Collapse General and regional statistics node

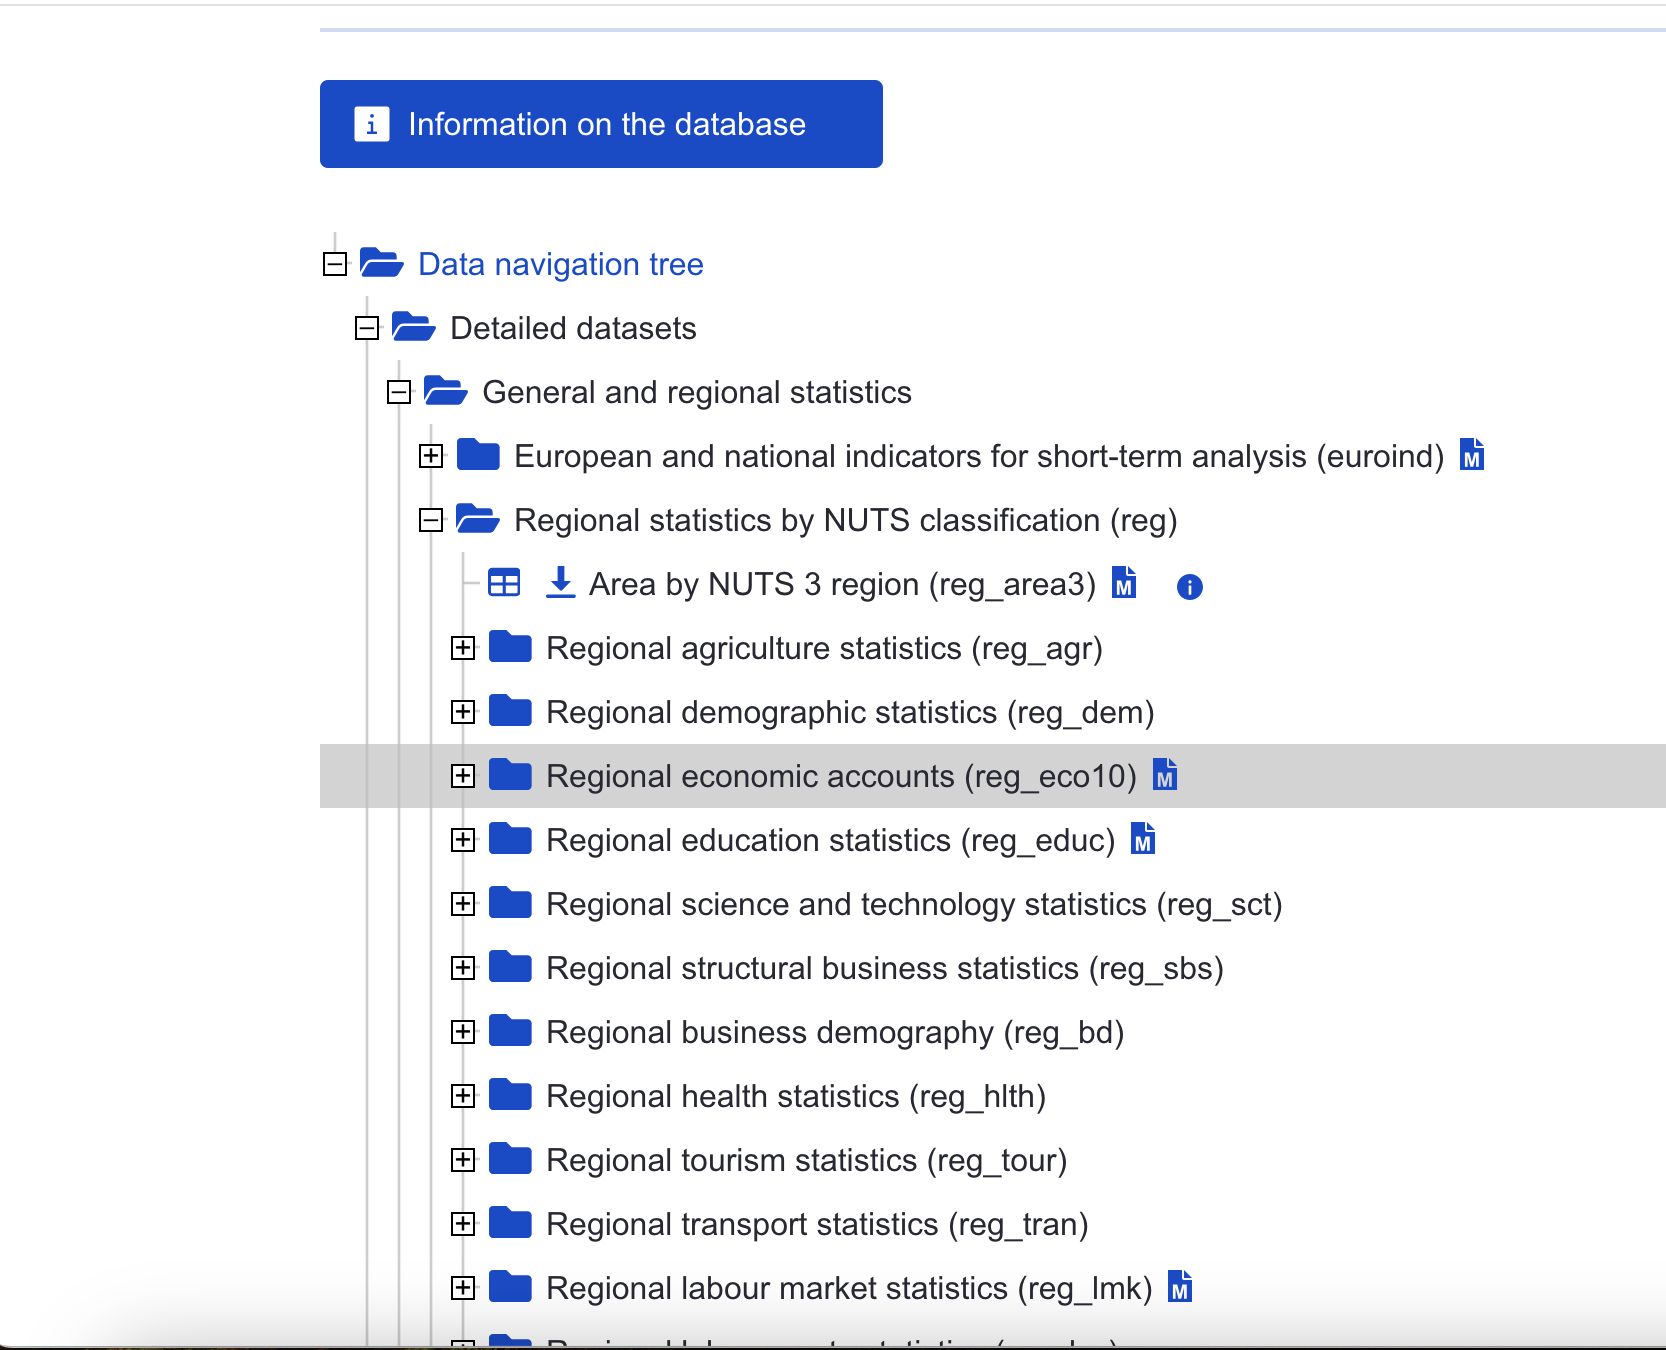click(x=399, y=392)
